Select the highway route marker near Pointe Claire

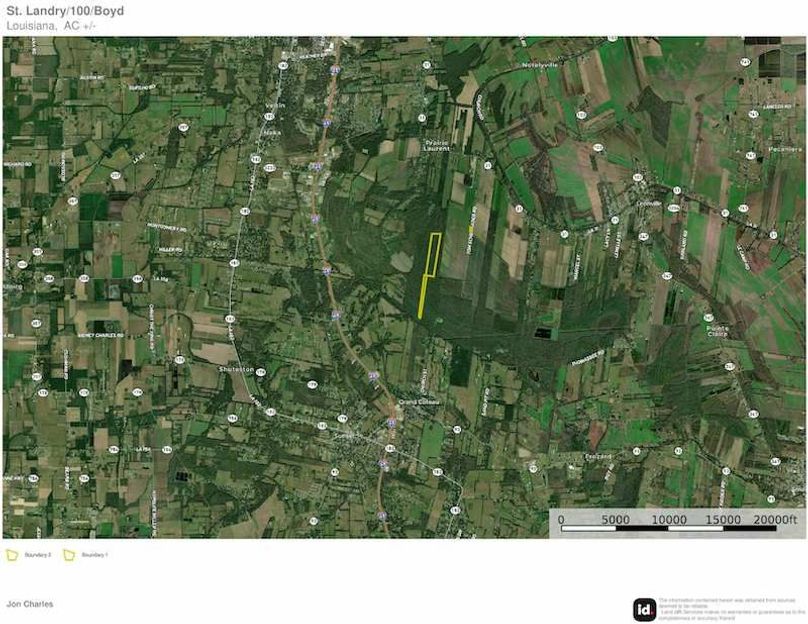point(708,318)
